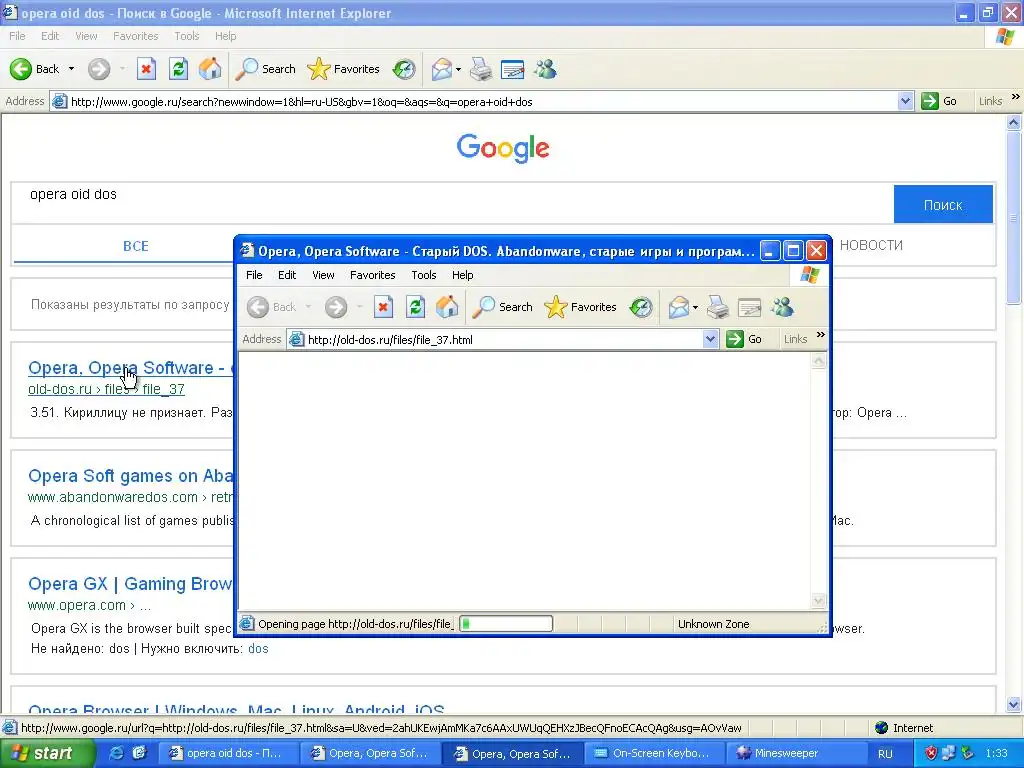Expand popup window address bar dropdown
This screenshot has width=1024, height=768.
pyautogui.click(x=711, y=339)
